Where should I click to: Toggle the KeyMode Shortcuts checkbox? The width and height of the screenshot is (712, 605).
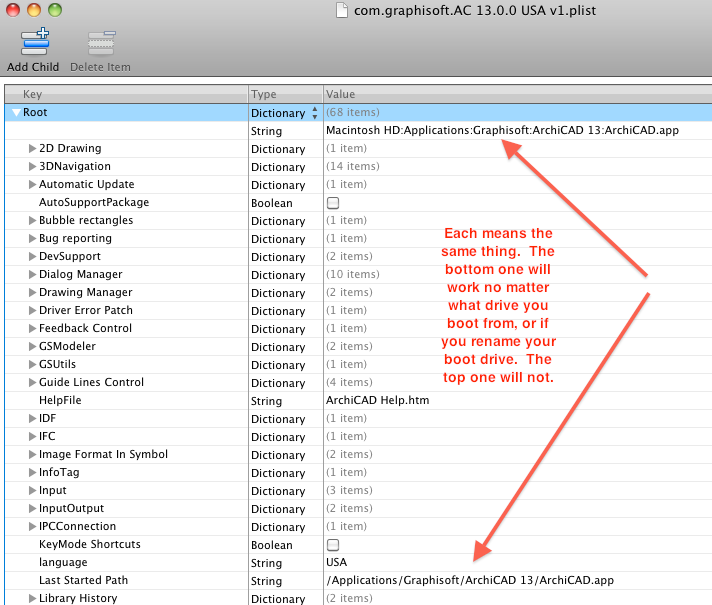pos(333,545)
